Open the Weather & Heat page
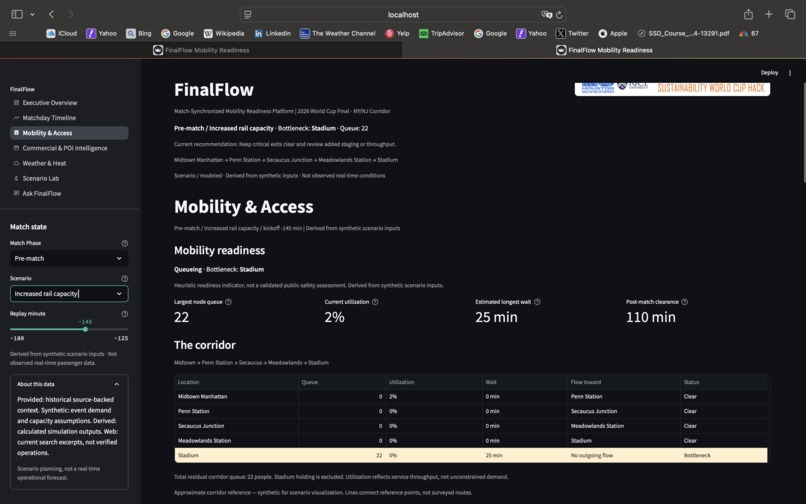Screen dimensions: 806x504 point(69,163)
